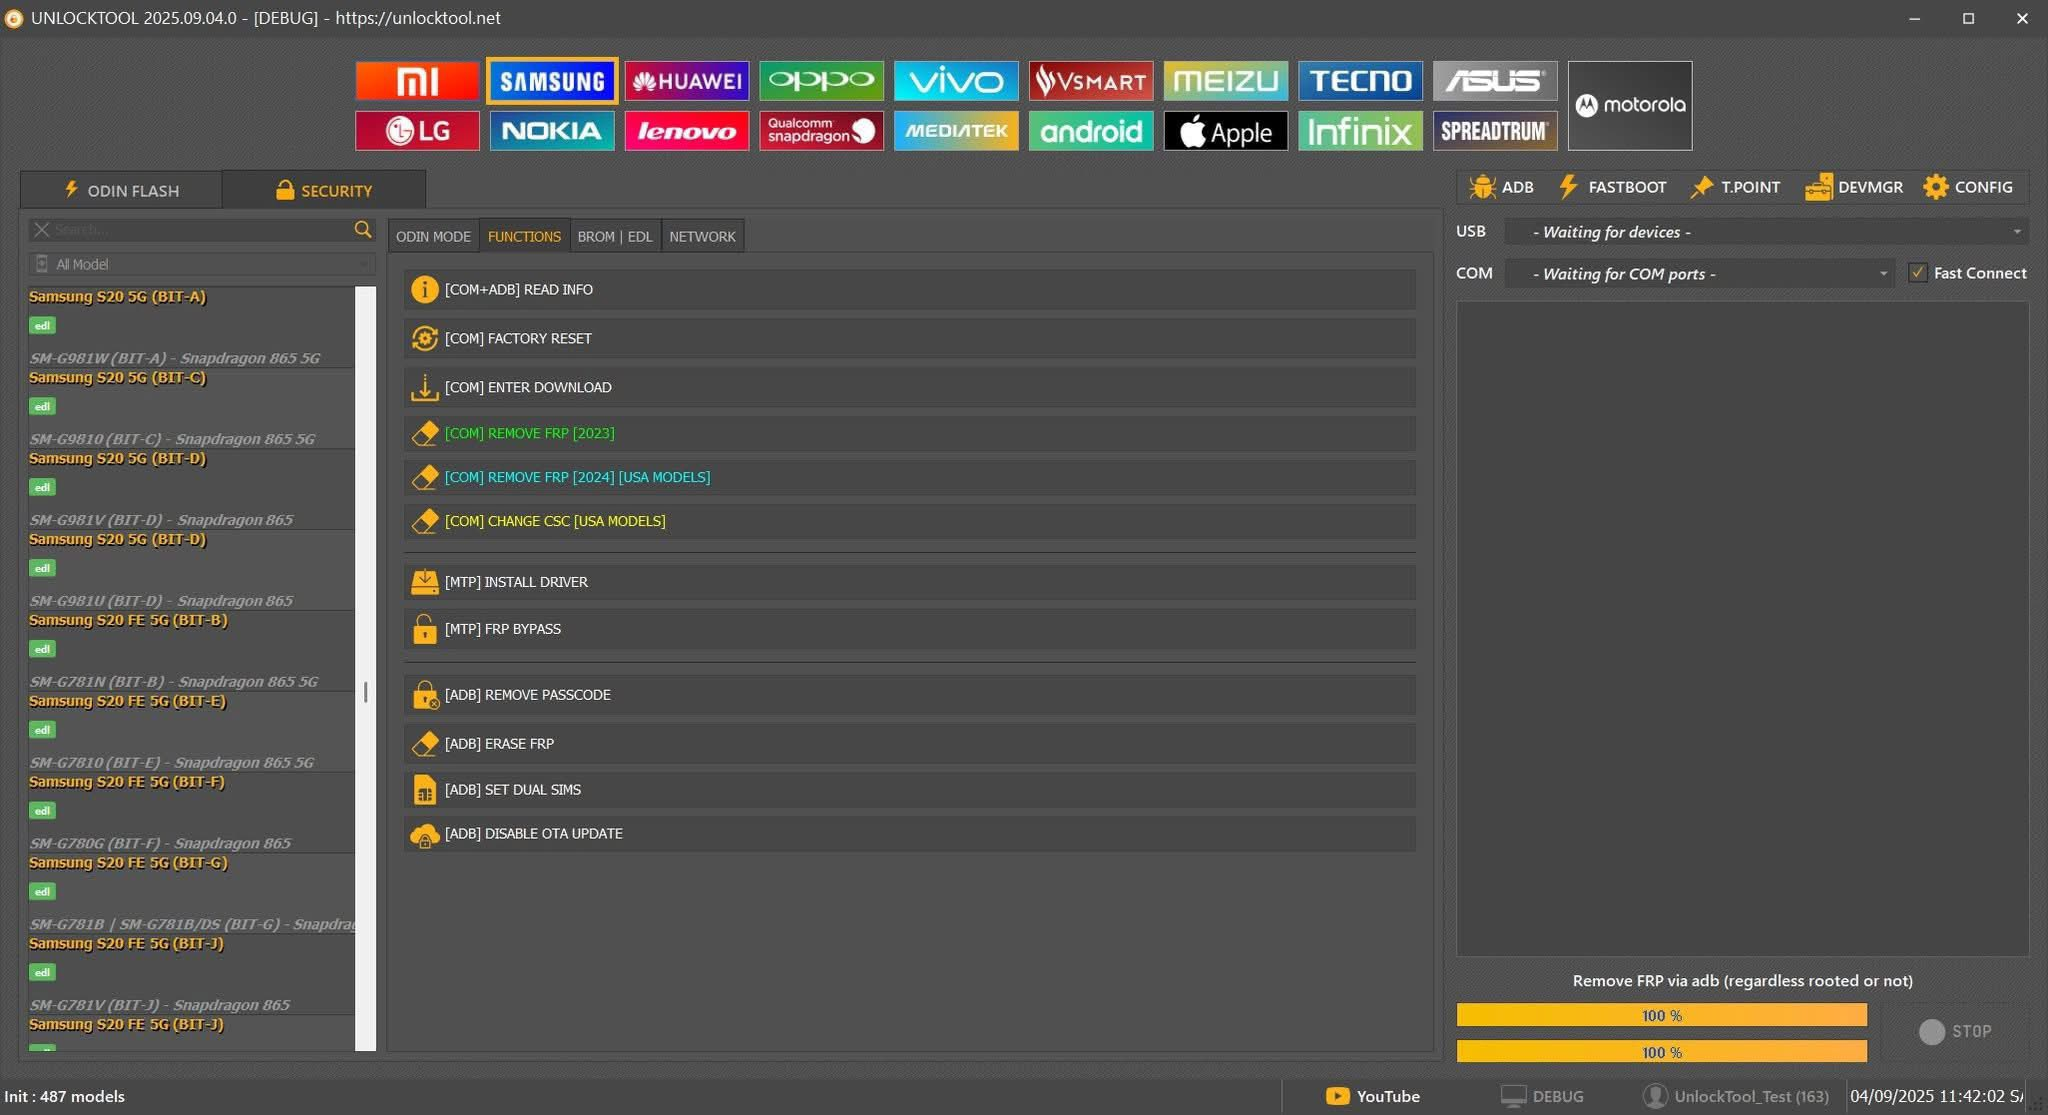This screenshot has width=2048, height=1115.
Task: Open DEVMGR device manager
Action: (x=1854, y=187)
